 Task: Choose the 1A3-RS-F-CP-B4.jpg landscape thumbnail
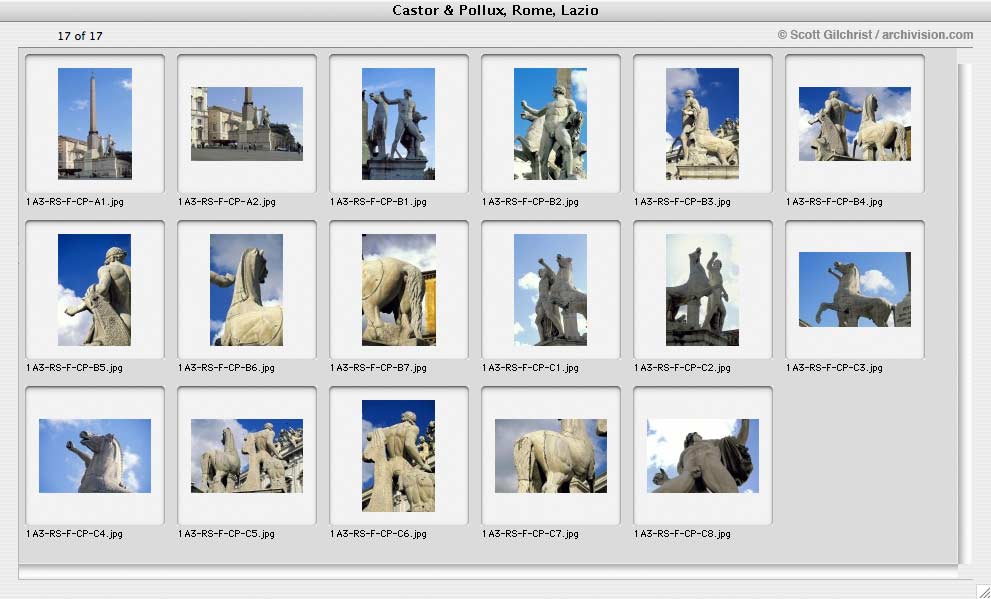point(854,124)
